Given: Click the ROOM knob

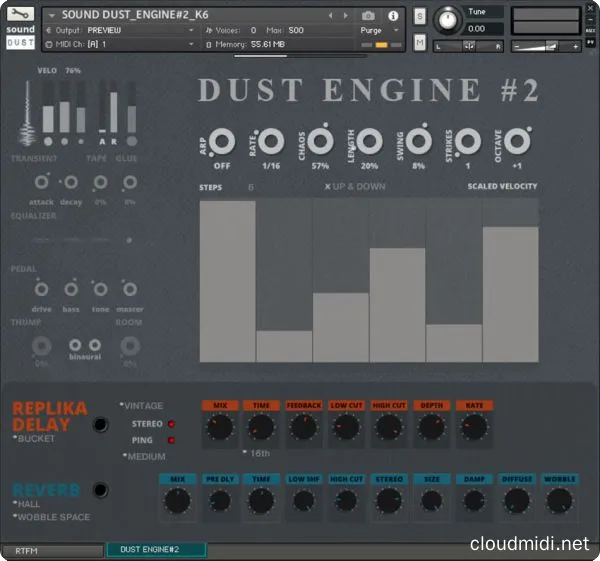Looking at the screenshot, I should (130, 346).
